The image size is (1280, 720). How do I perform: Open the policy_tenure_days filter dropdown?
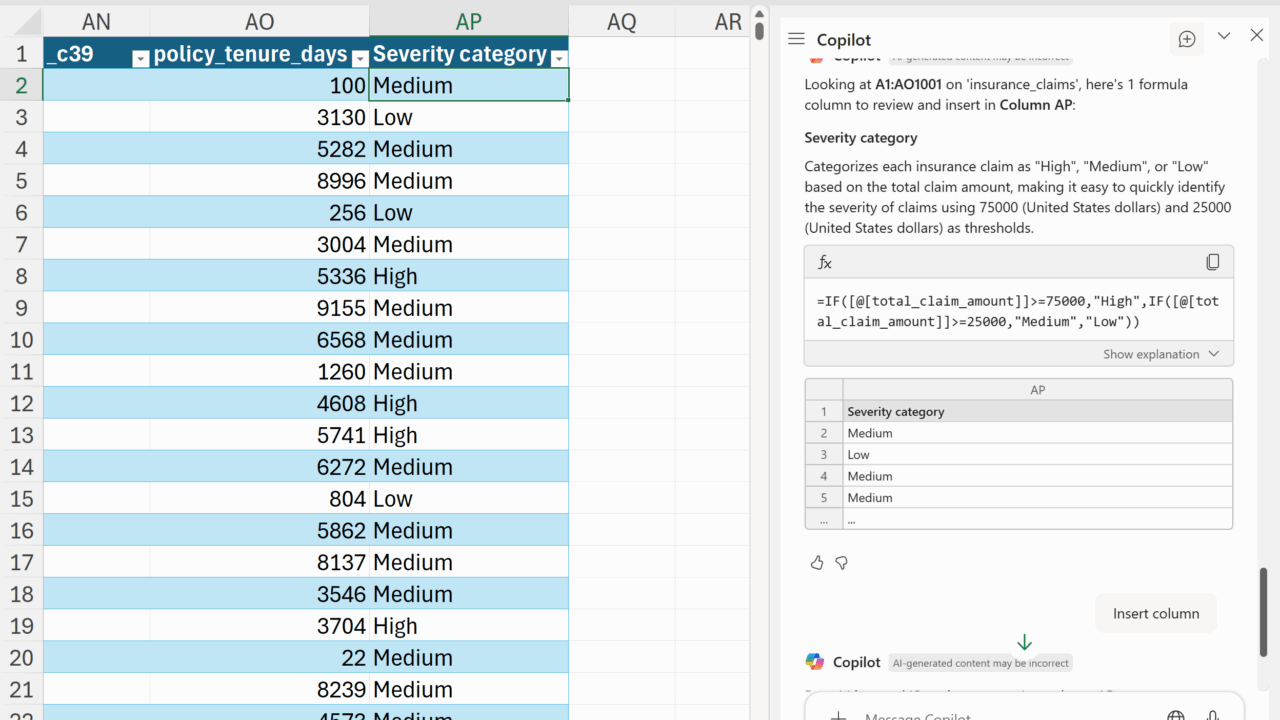[x=359, y=58]
